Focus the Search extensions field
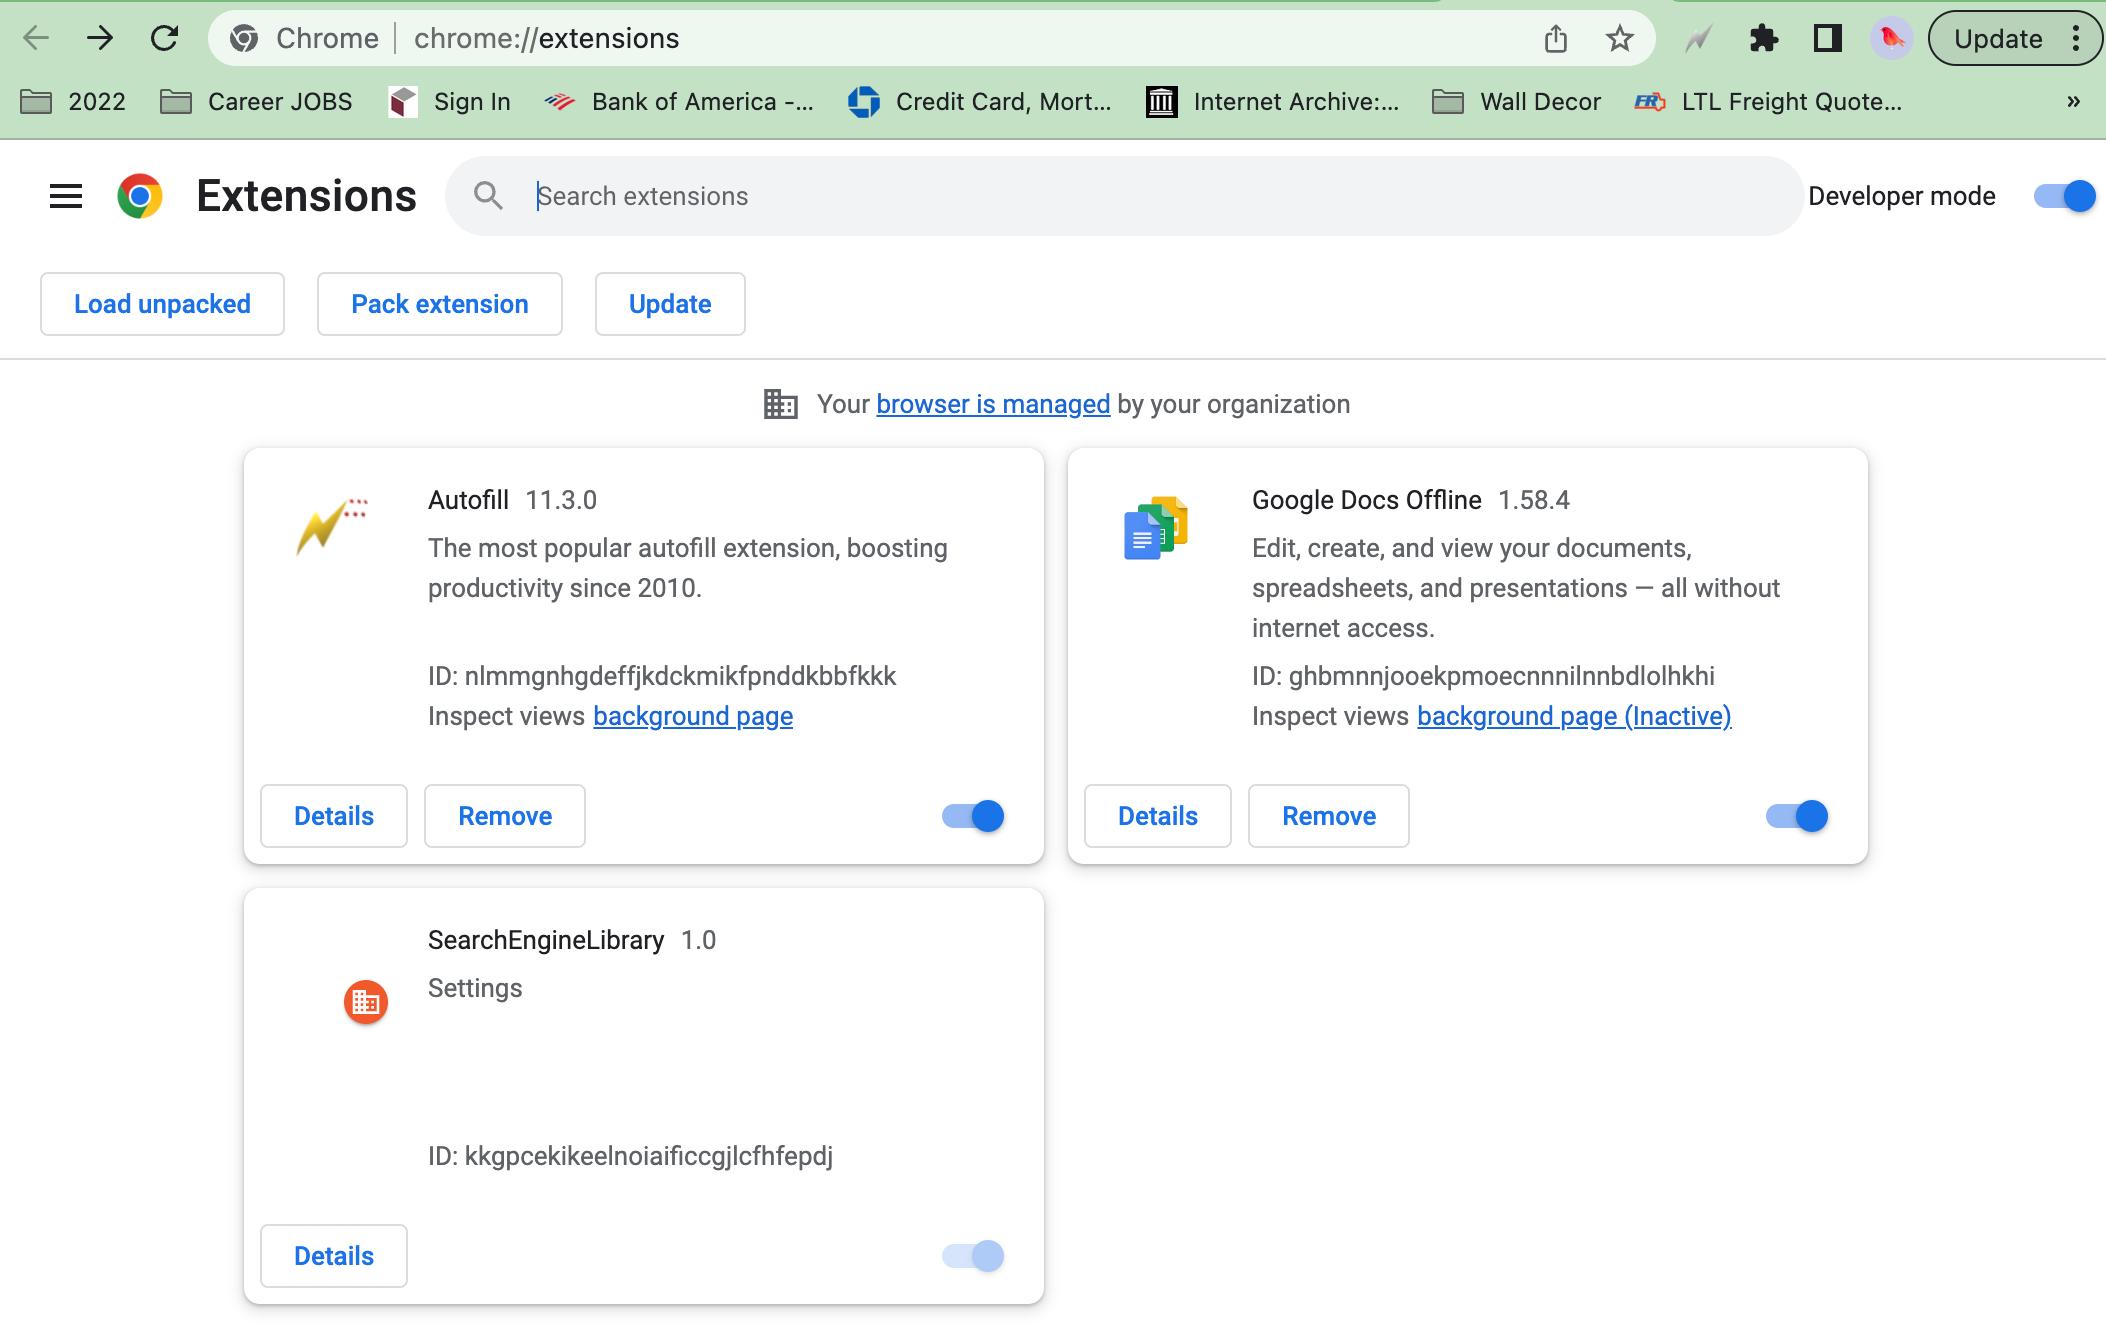 1124,196
